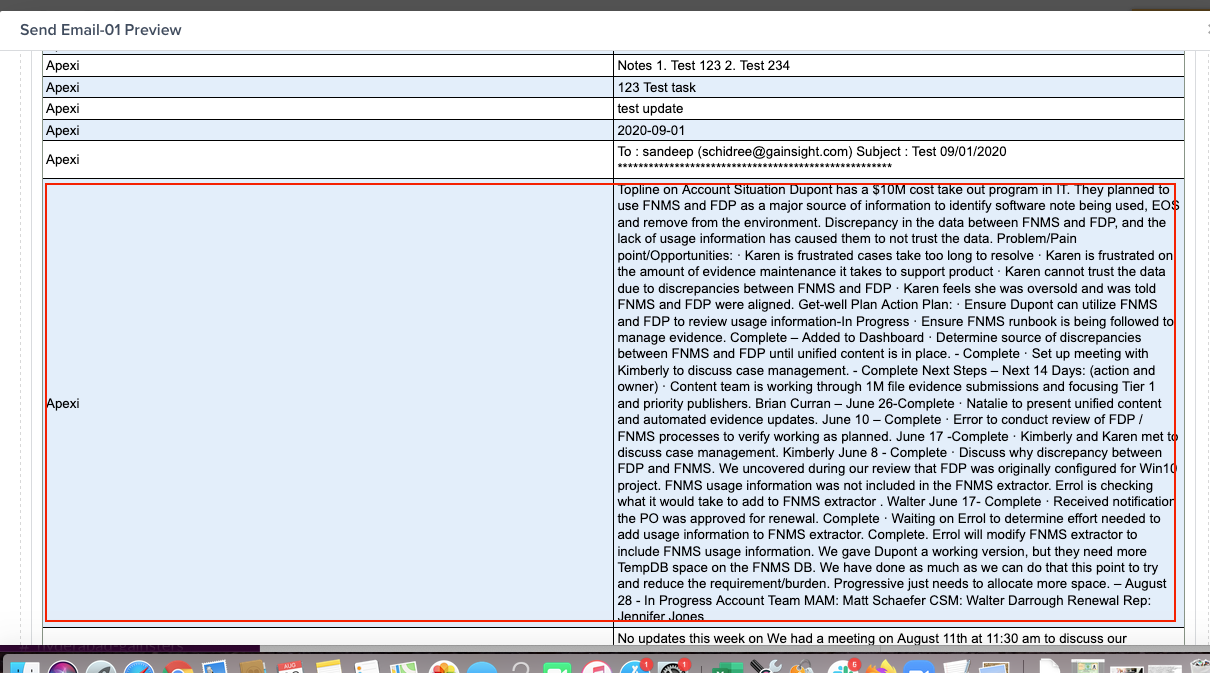Click the Apexi cell beside the "To : sandeep" row
1210x673 pixels.
[x=328, y=159]
